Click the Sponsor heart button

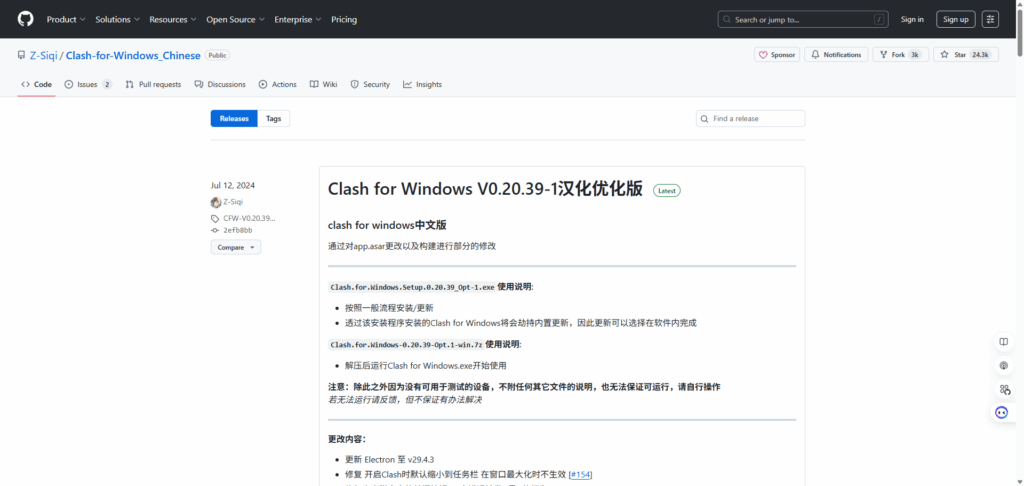pyautogui.click(x=776, y=55)
